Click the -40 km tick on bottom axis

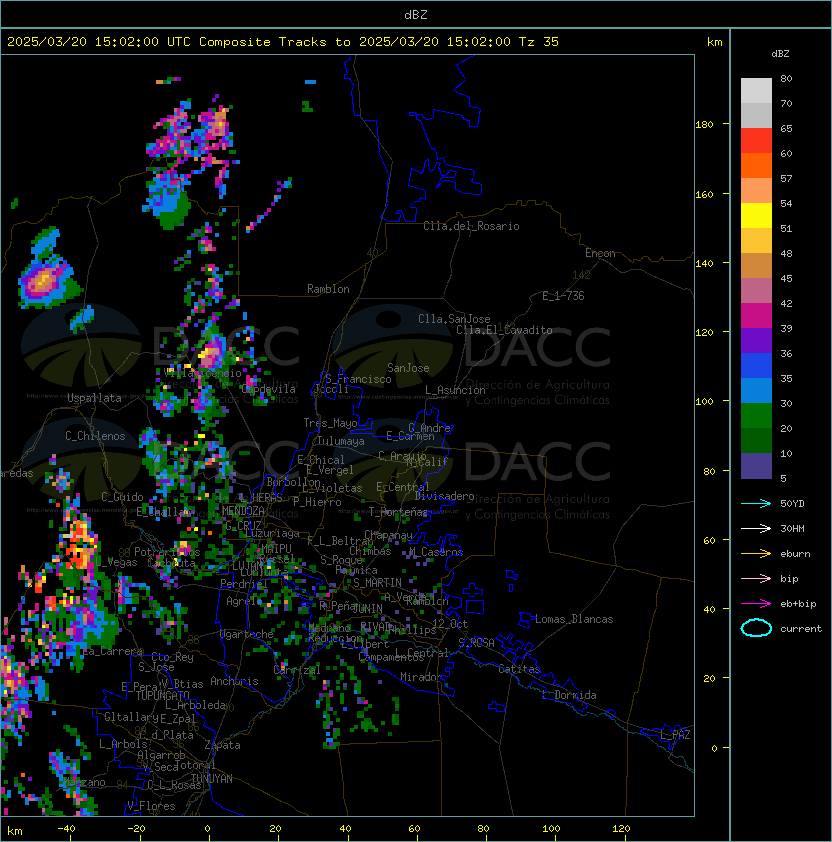coord(66,829)
